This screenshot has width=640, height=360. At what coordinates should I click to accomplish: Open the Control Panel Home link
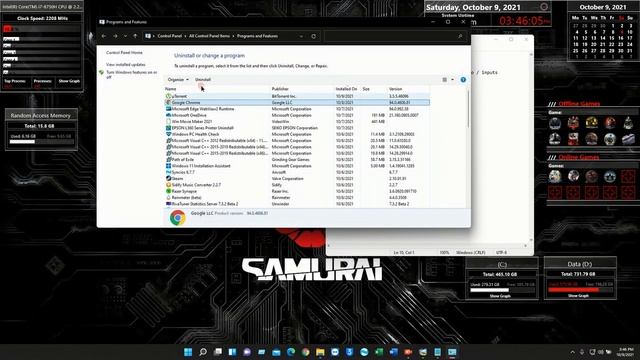(124, 53)
